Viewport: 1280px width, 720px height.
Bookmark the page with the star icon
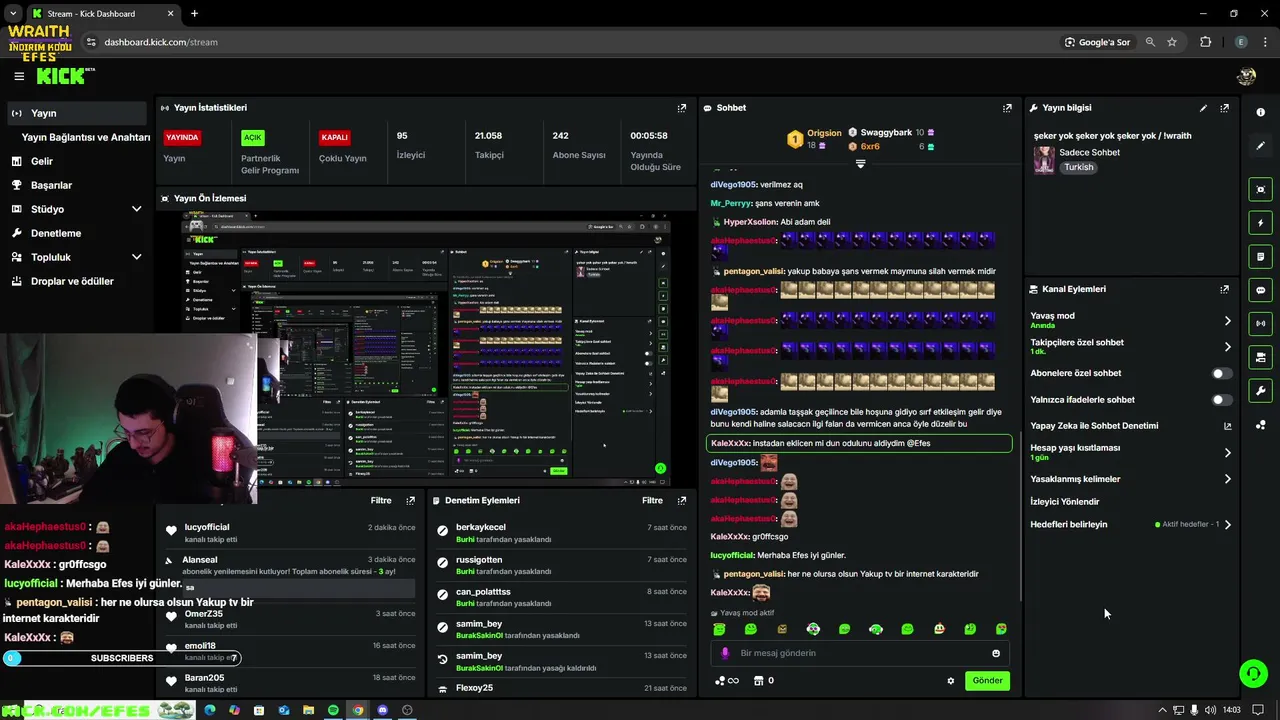tap(1172, 42)
